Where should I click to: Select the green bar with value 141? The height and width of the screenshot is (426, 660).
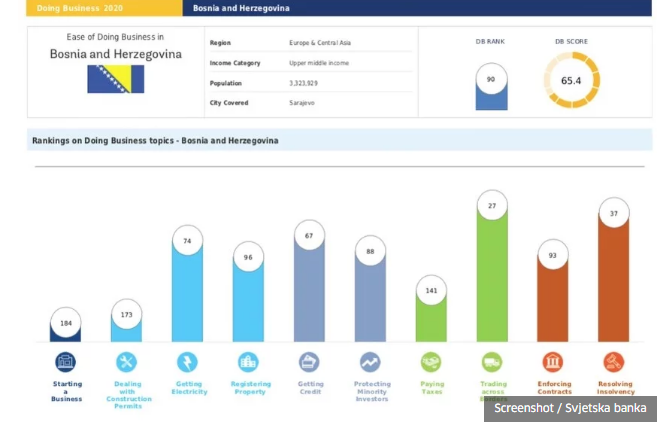[x=431, y=318]
